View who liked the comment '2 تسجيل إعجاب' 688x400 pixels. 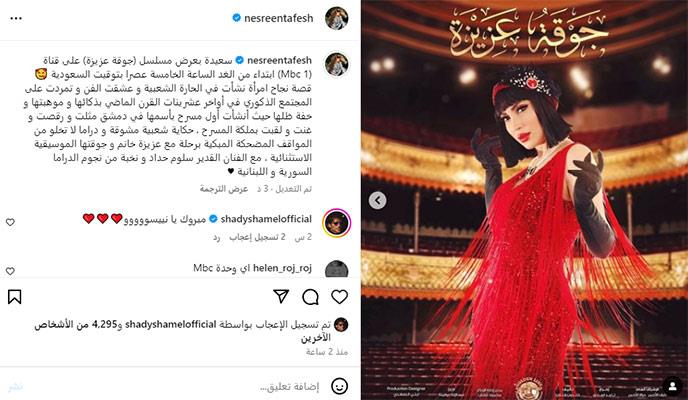(x=257, y=237)
